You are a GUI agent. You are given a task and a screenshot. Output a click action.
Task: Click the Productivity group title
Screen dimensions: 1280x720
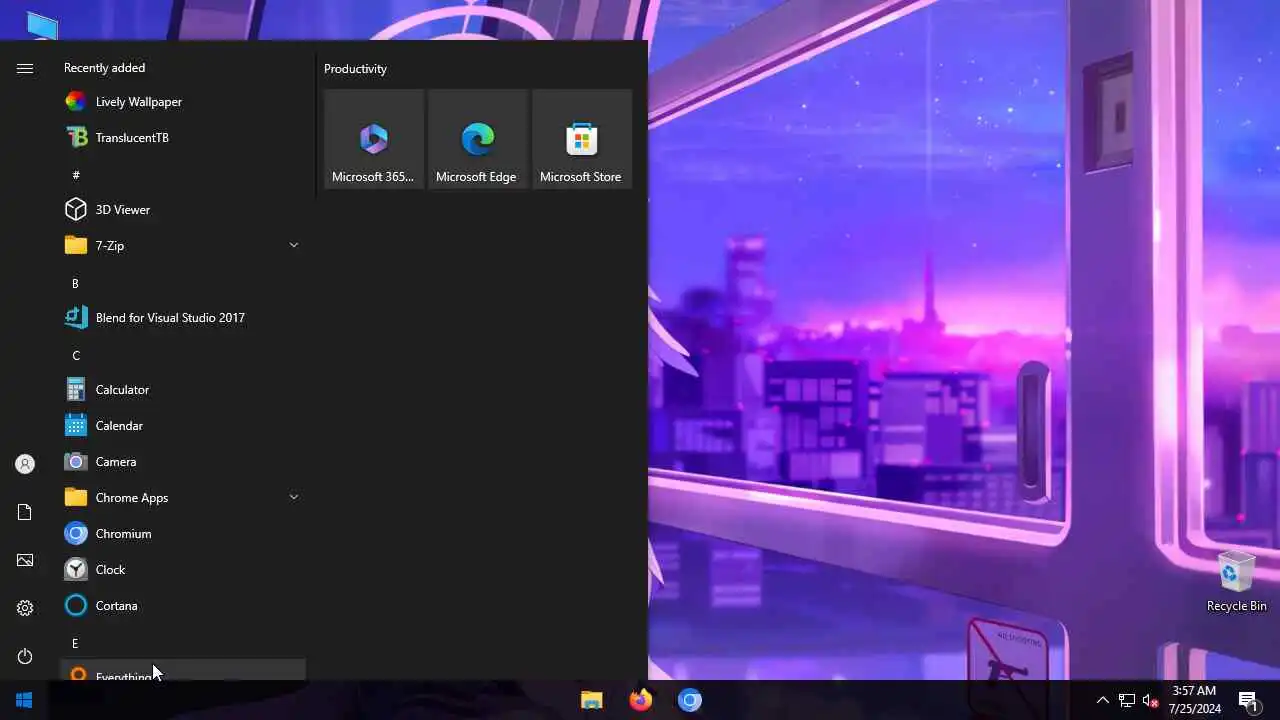tap(355, 69)
